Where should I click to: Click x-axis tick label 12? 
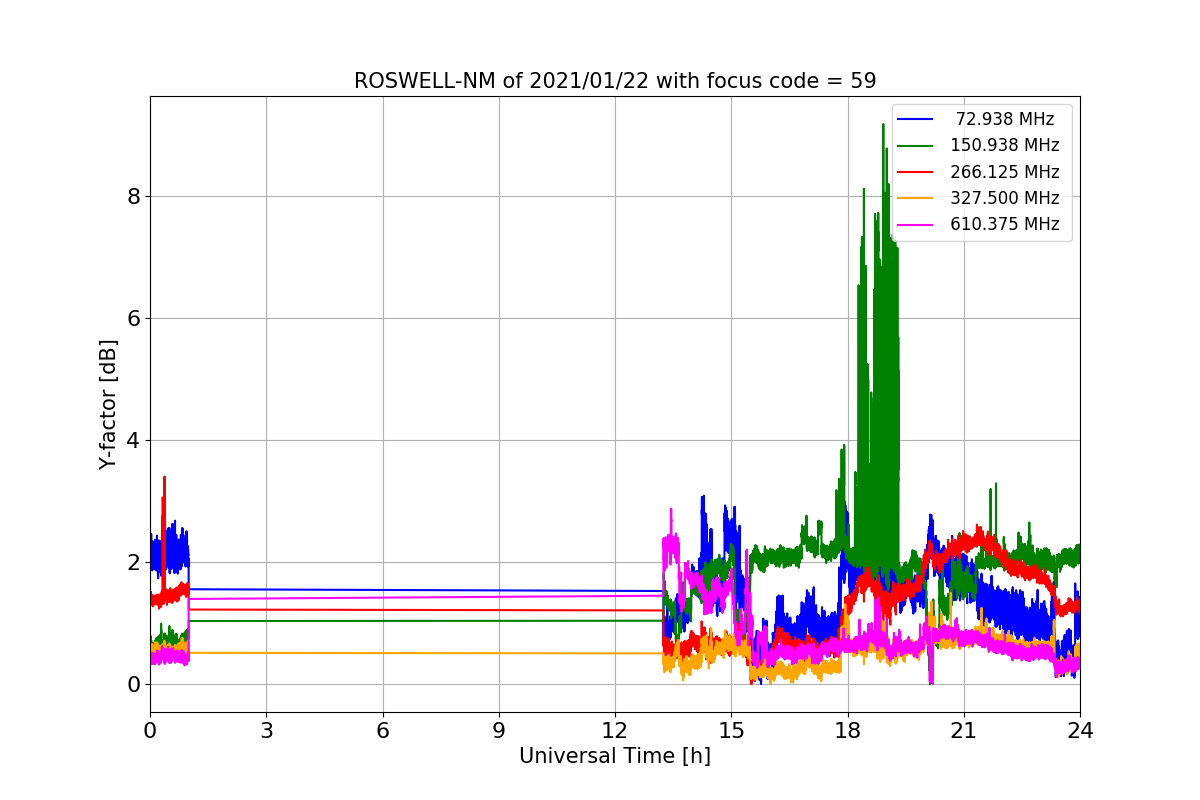615,731
